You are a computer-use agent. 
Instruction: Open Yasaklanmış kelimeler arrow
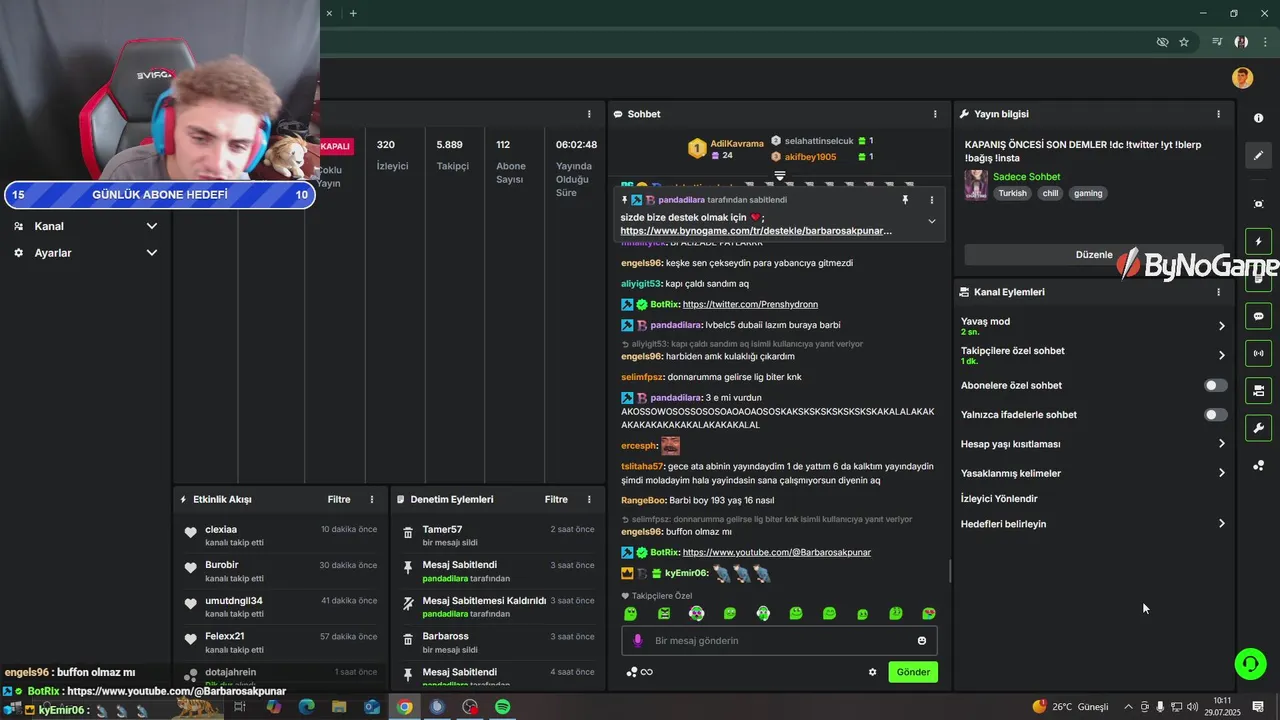tap(1221, 473)
